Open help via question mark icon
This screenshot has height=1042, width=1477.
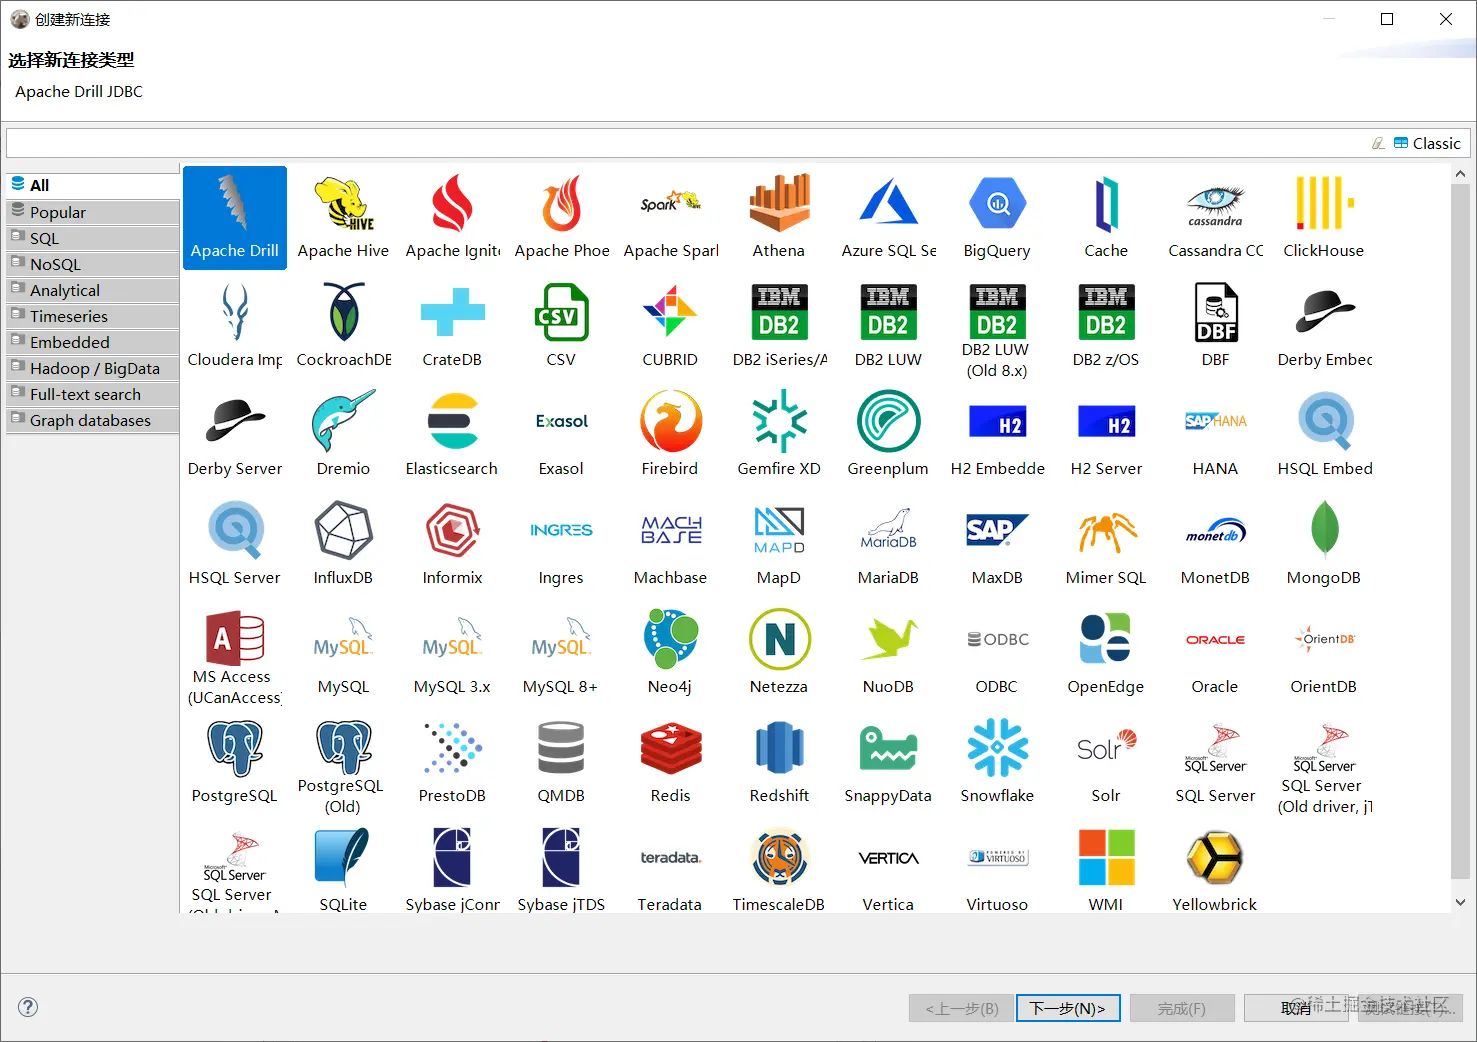coord(28,1007)
